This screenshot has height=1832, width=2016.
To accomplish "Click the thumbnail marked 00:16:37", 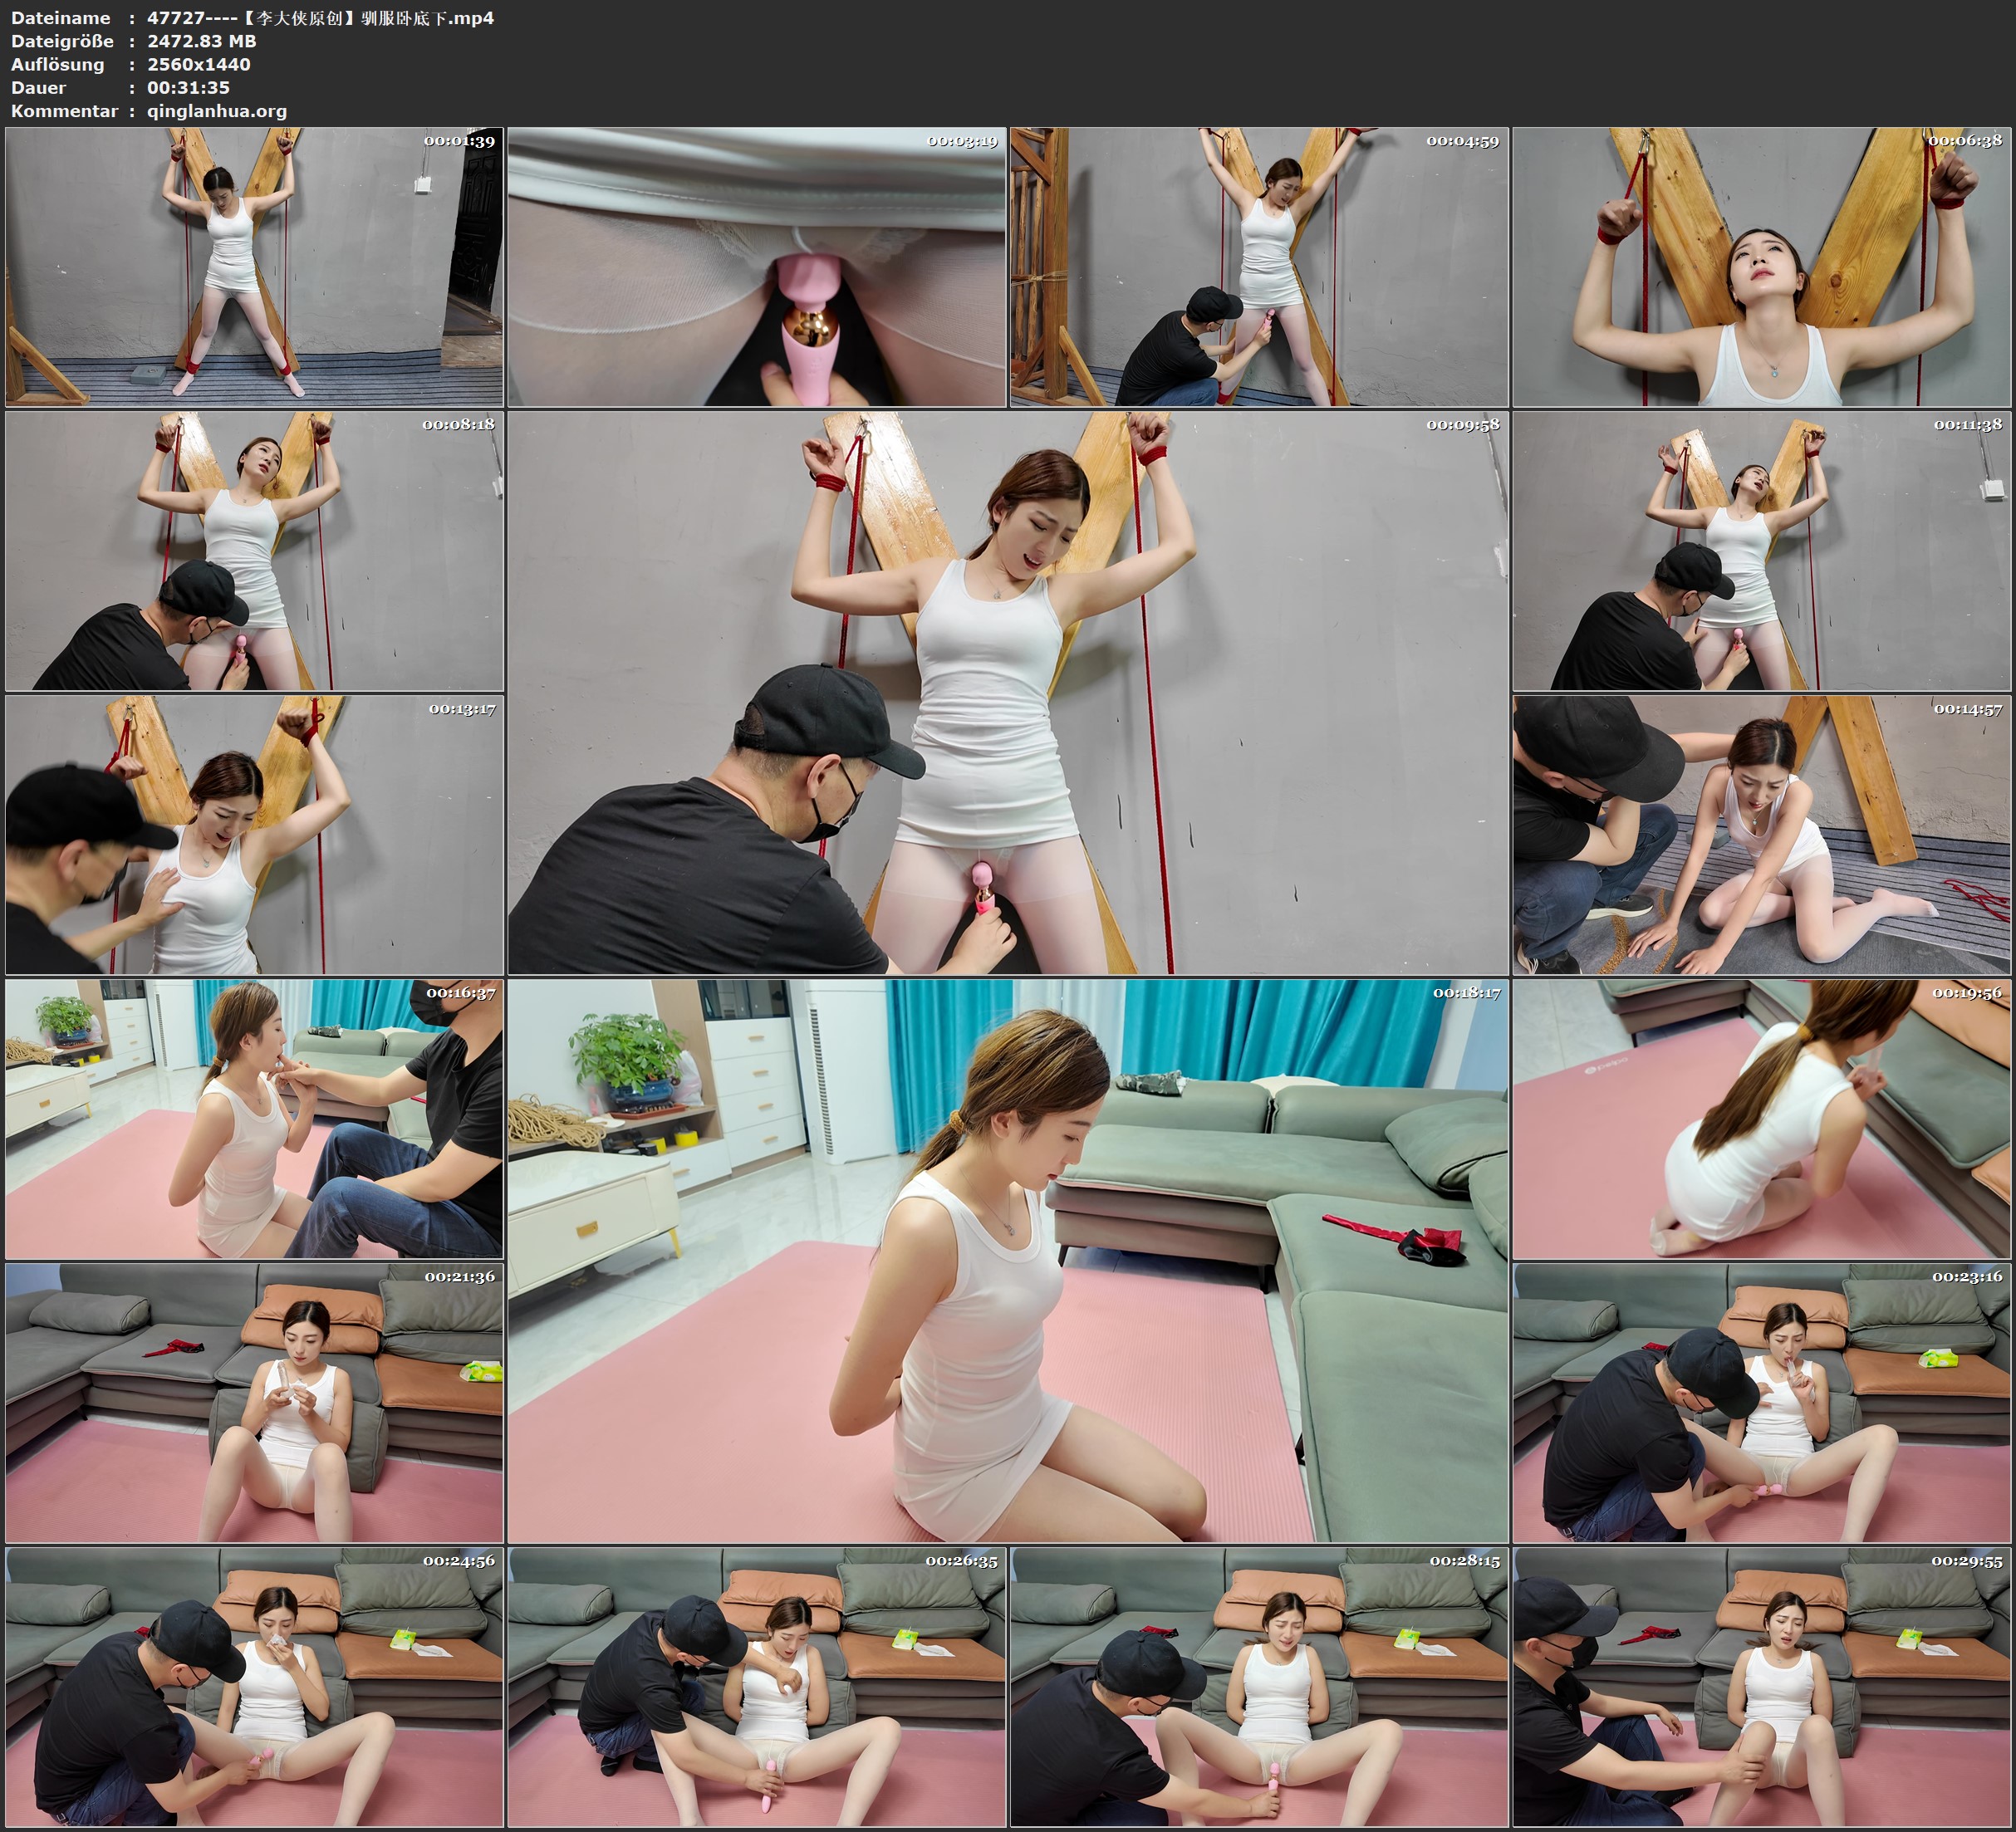I will (254, 1119).
